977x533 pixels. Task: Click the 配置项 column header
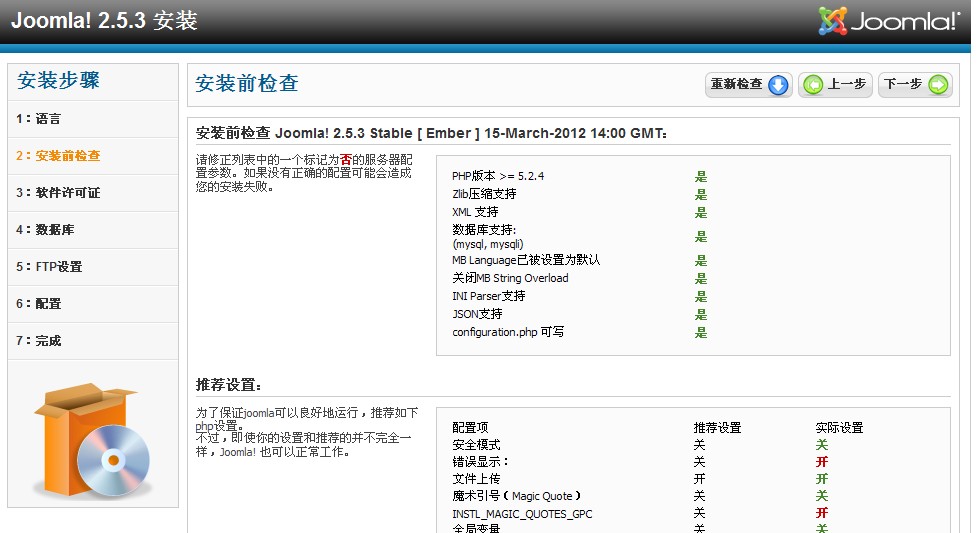[x=470, y=428]
